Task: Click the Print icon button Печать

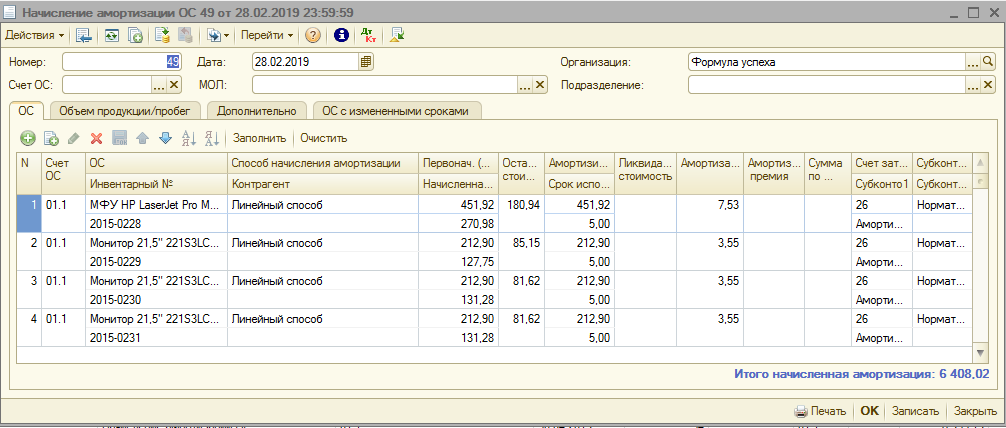Action: 821,411
